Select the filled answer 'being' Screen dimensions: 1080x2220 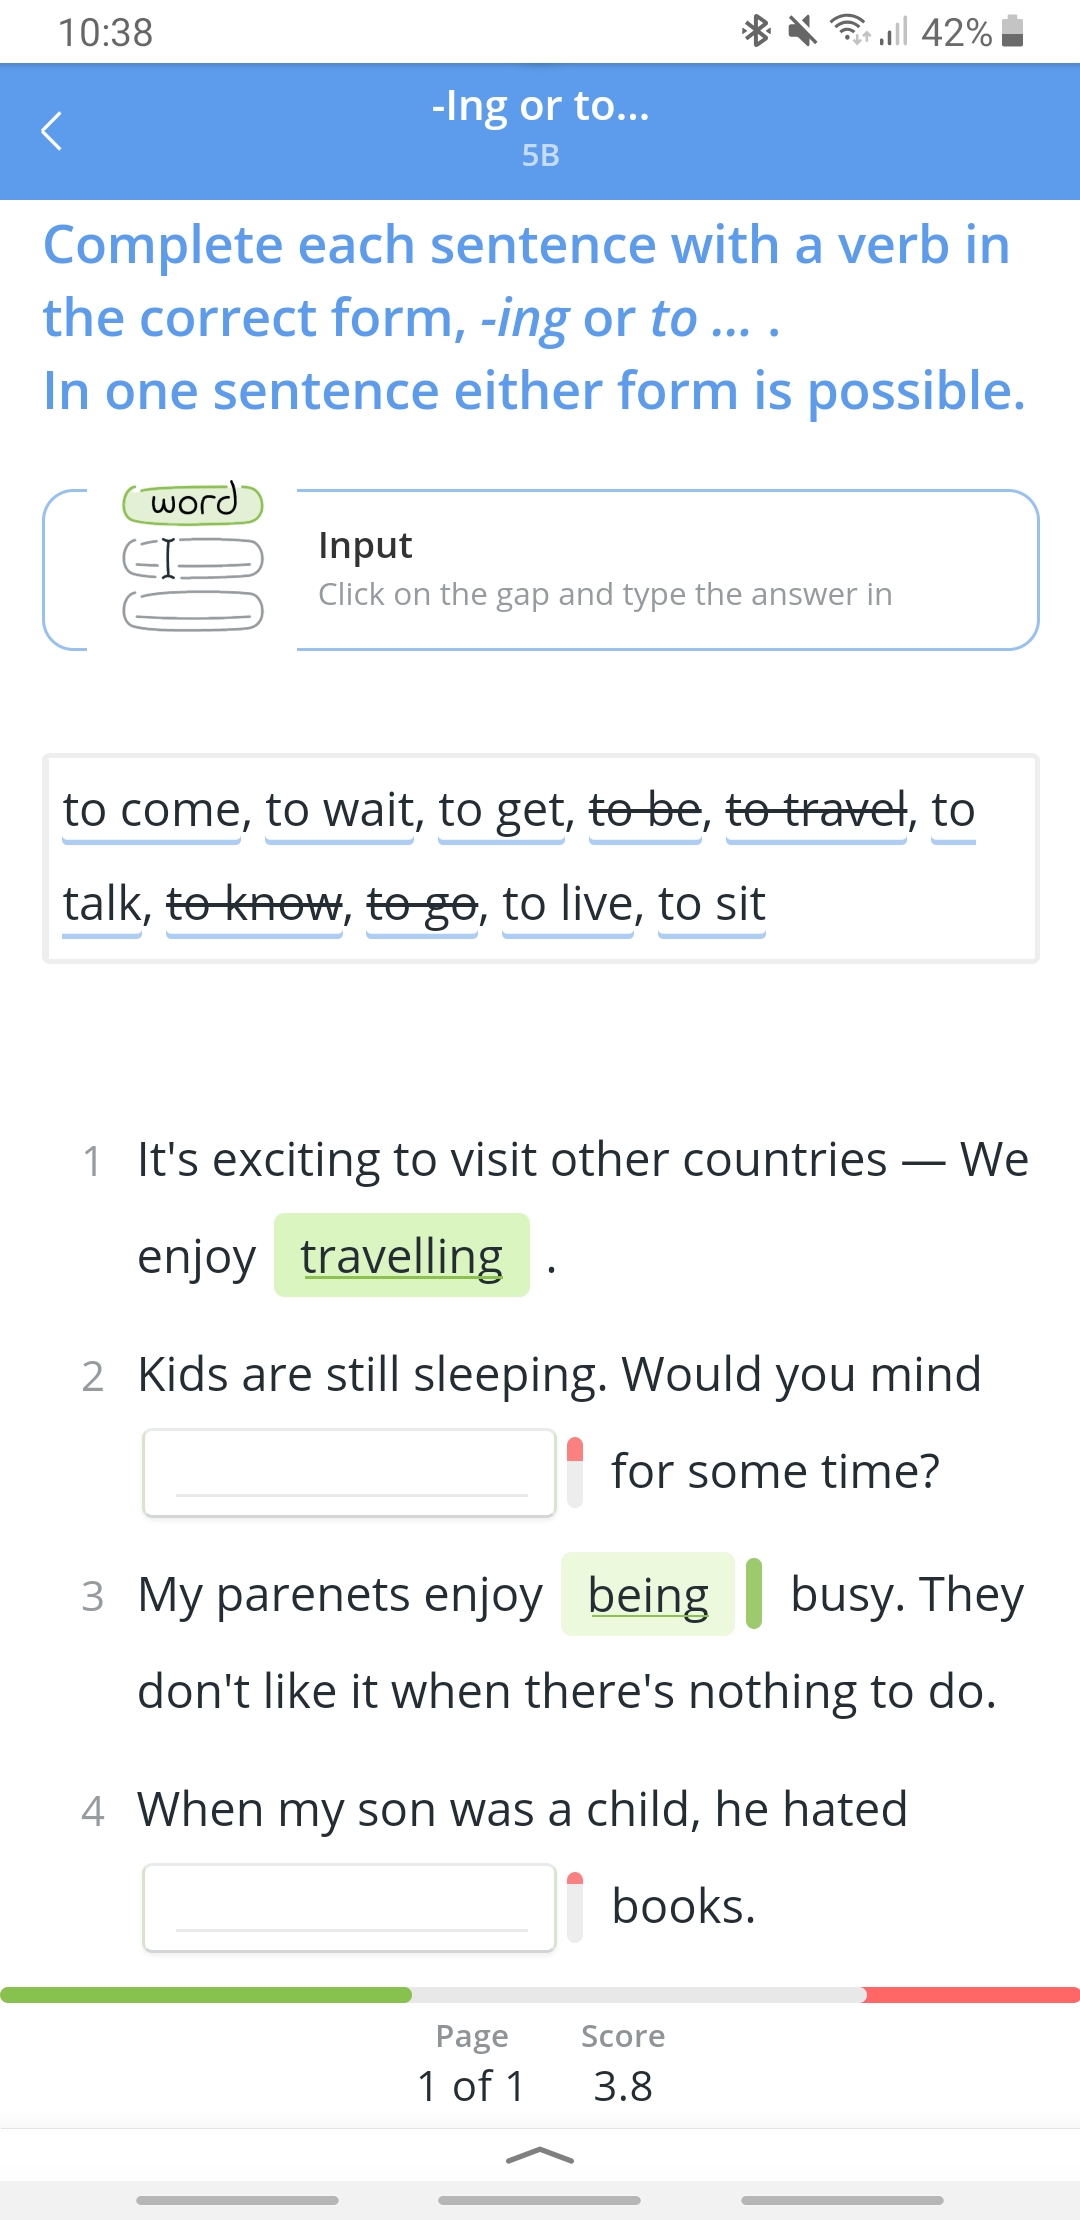pos(648,1594)
